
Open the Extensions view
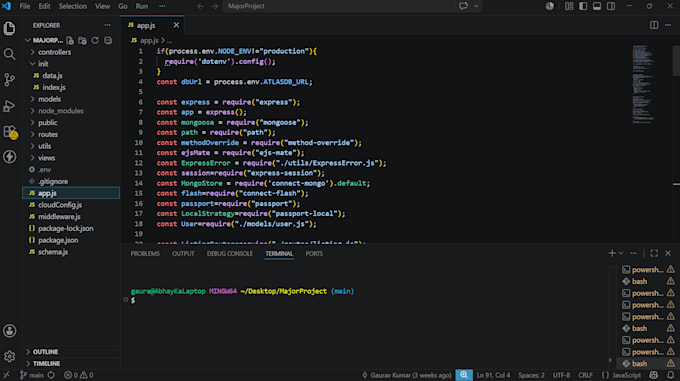coord(10,131)
